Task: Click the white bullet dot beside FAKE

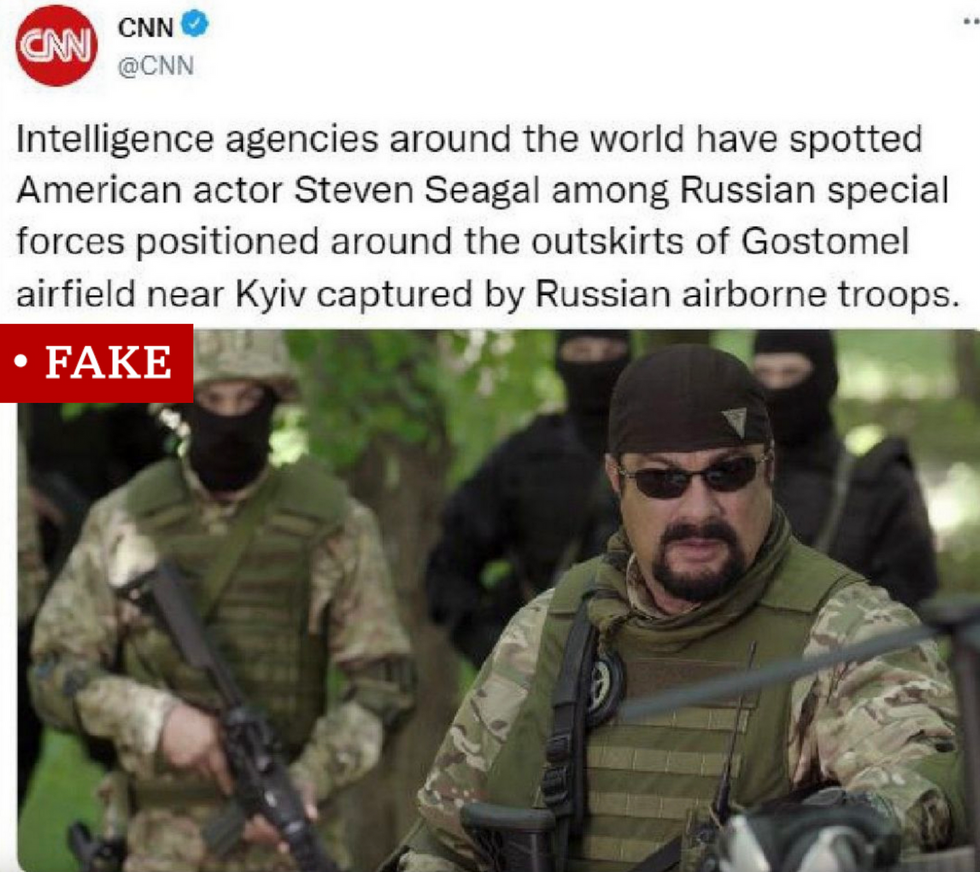Action: 21,362
